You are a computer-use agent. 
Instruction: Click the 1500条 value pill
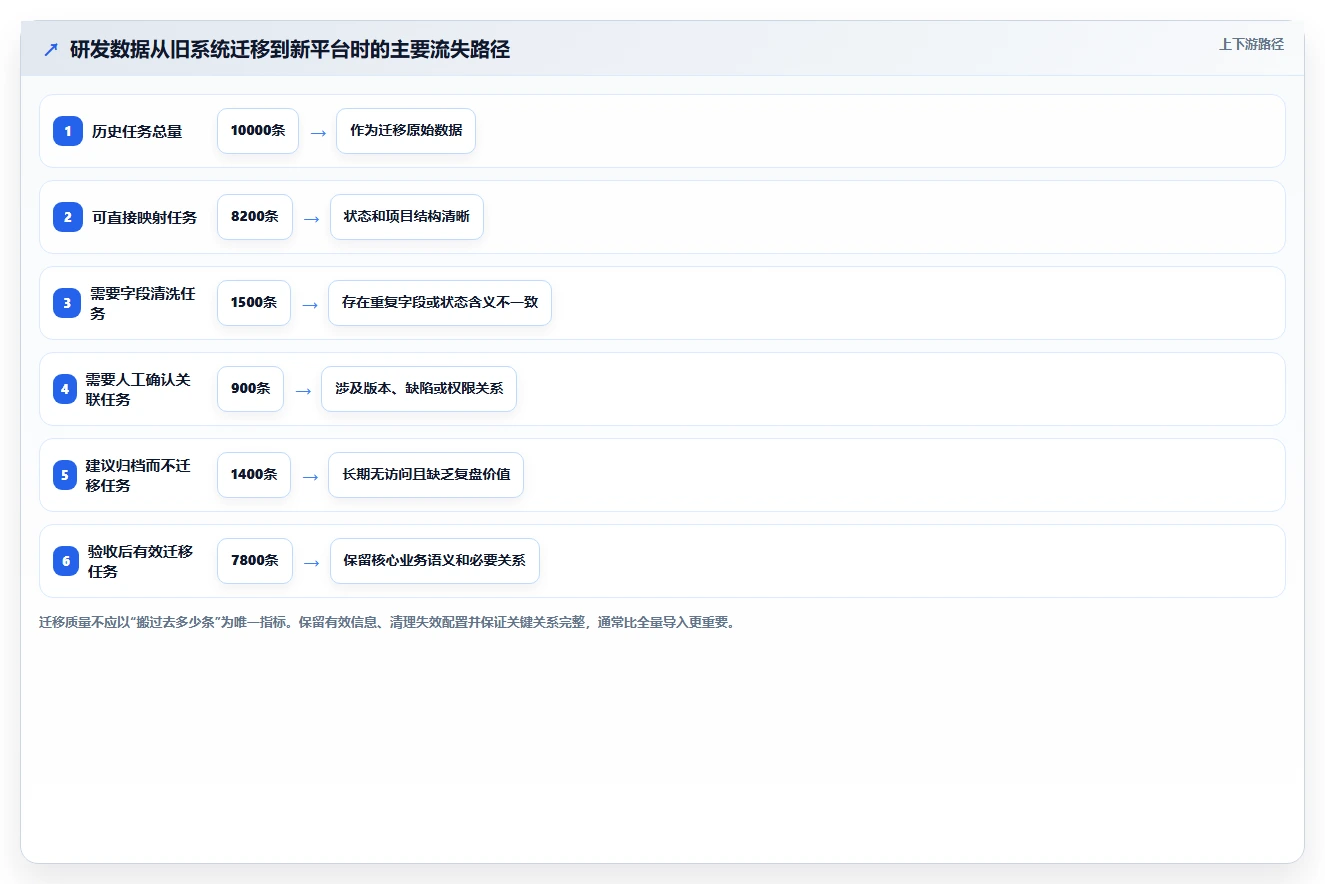tap(254, 303)
